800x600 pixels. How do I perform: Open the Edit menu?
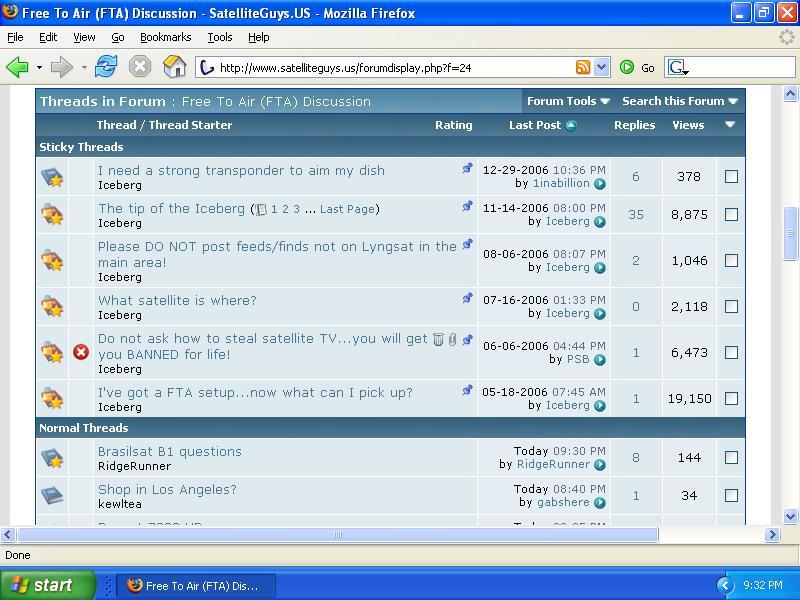click(48, 37)
